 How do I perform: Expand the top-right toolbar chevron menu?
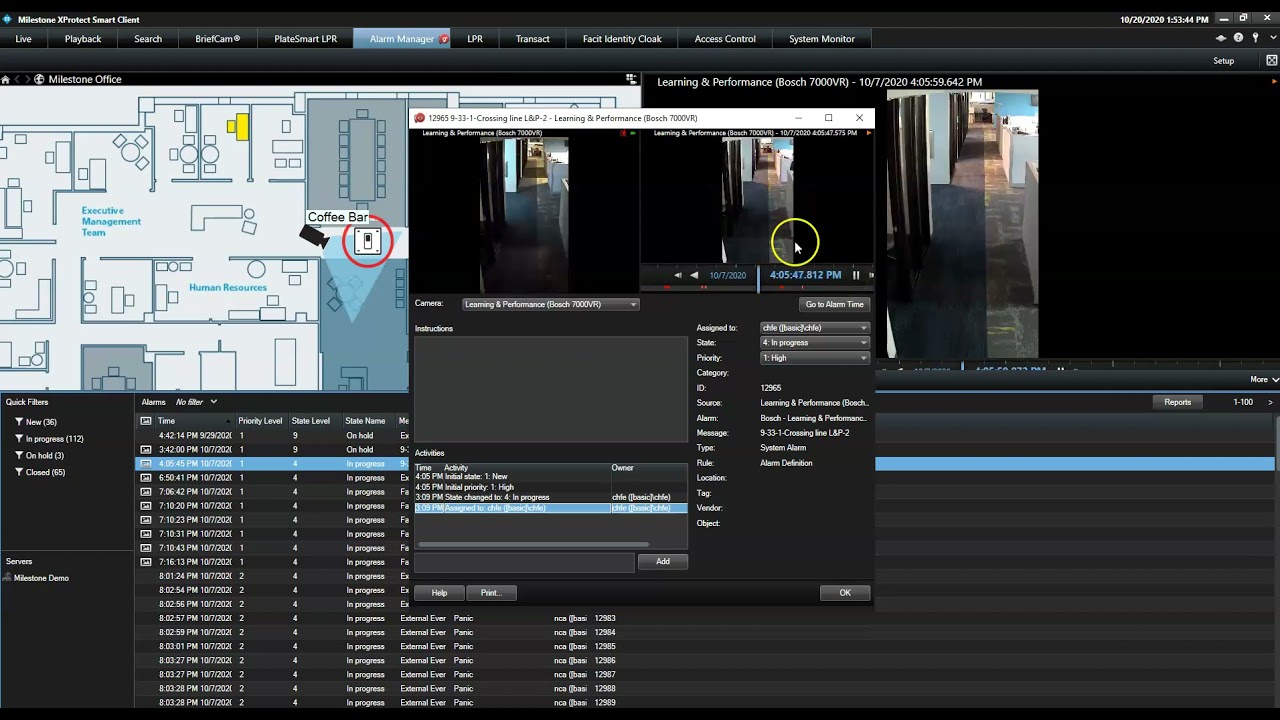tap(1273, 38)
